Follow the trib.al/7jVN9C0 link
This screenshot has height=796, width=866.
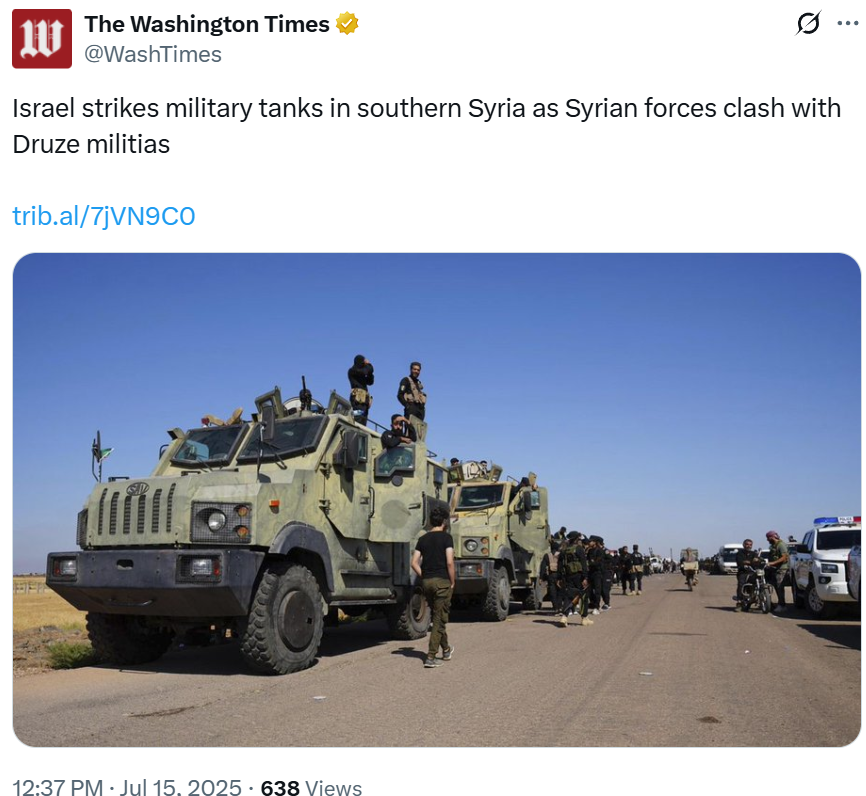click(104, 216)
